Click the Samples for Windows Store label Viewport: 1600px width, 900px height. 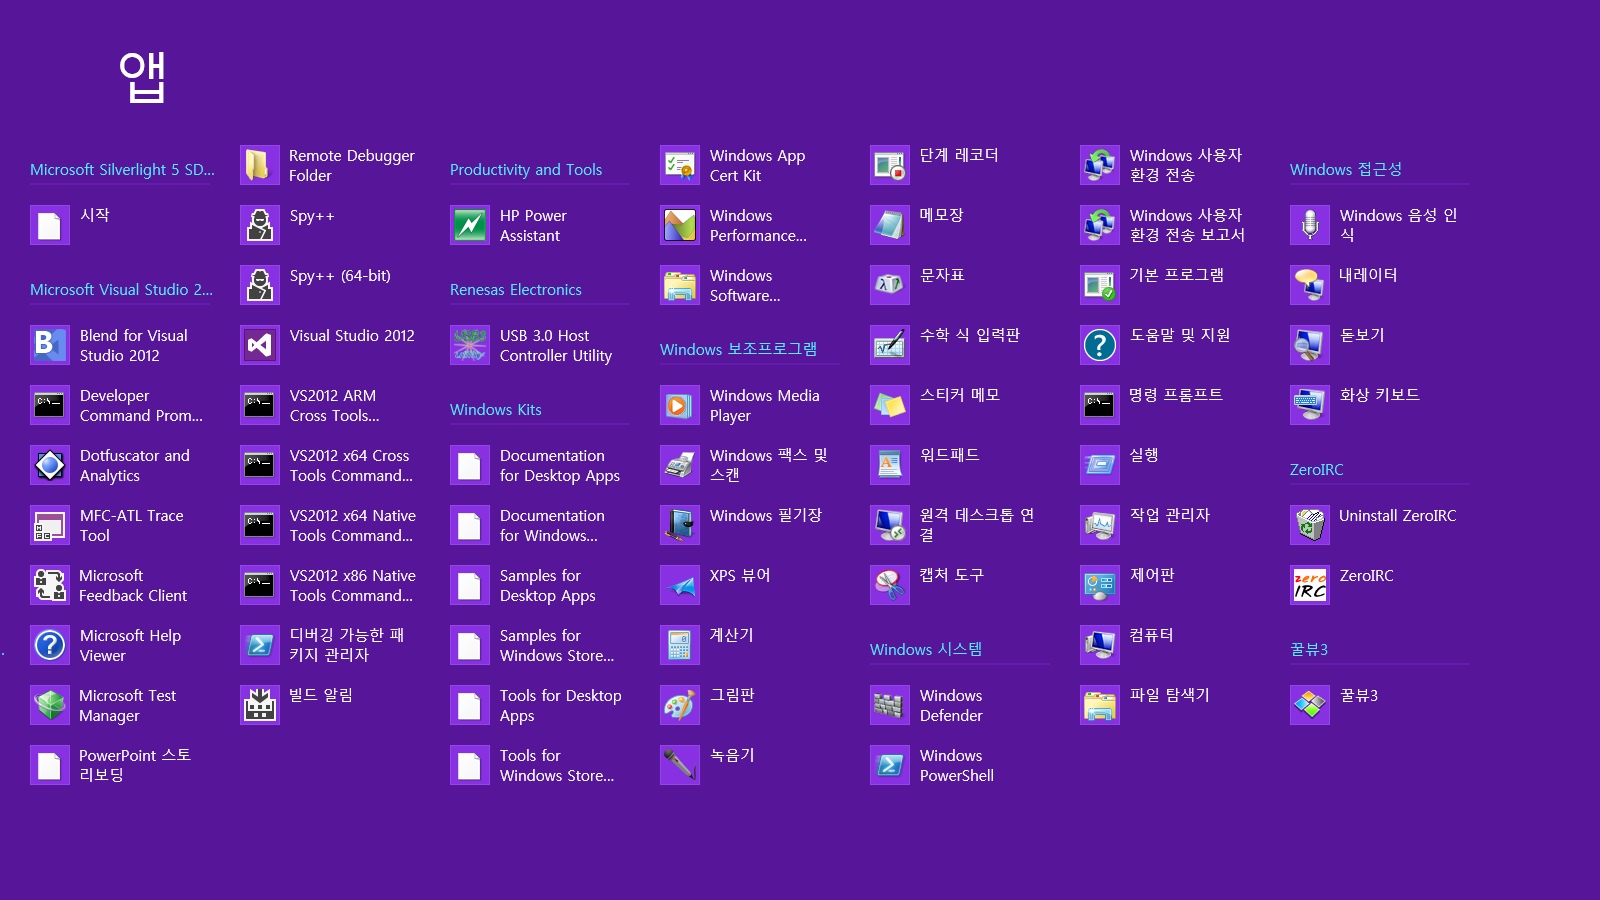[x=557, y=646]
